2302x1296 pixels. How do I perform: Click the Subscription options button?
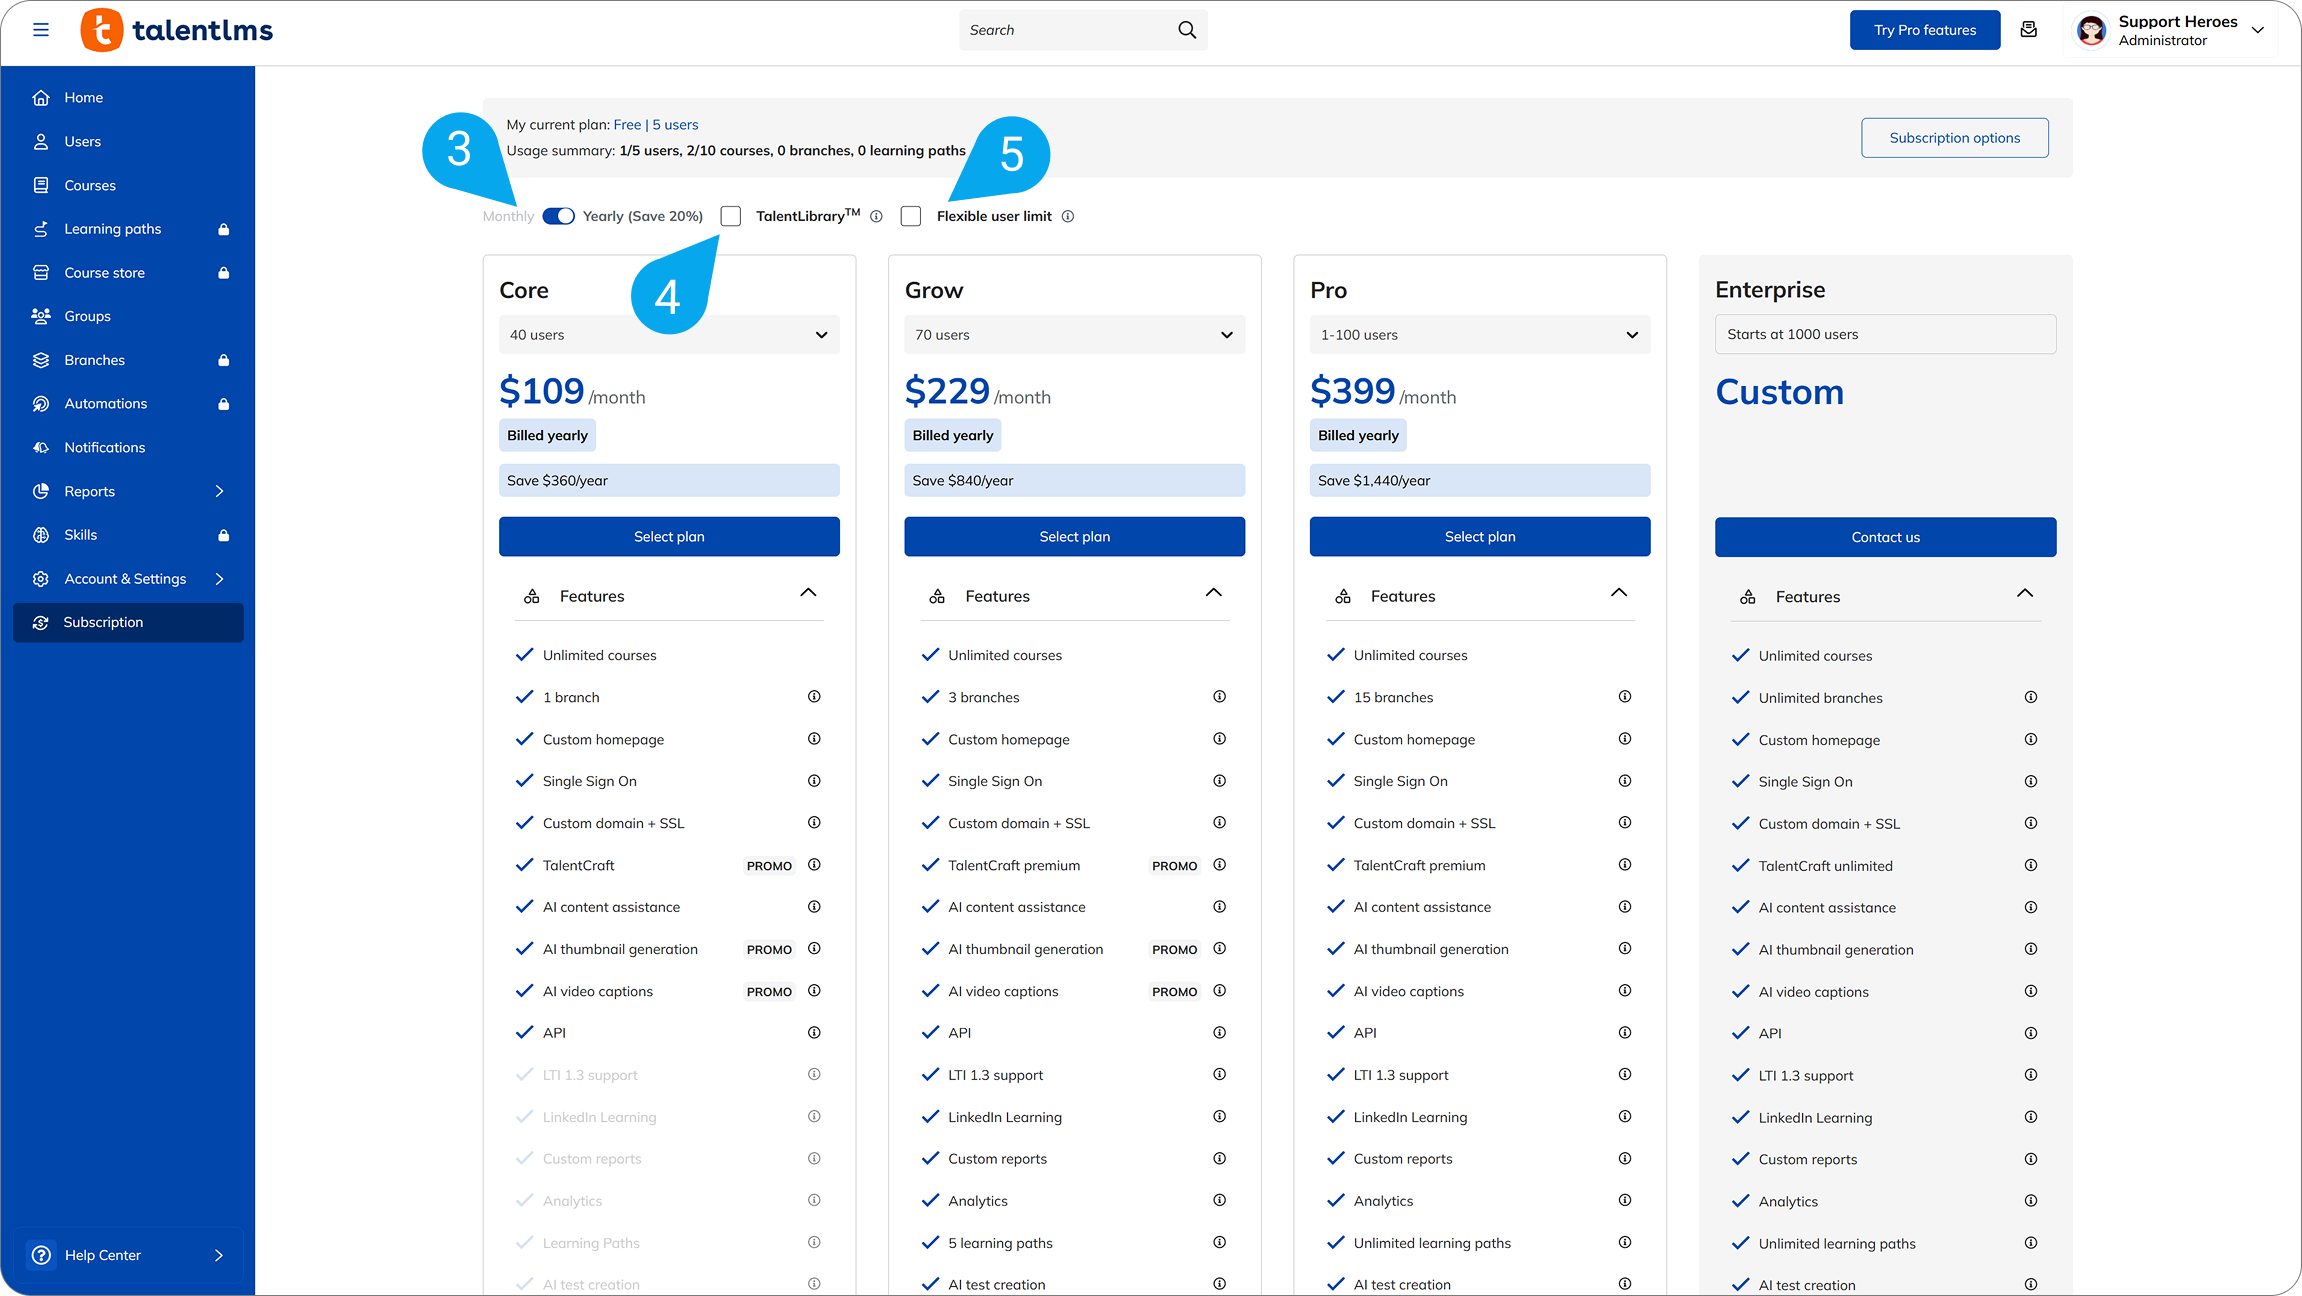1954,138
